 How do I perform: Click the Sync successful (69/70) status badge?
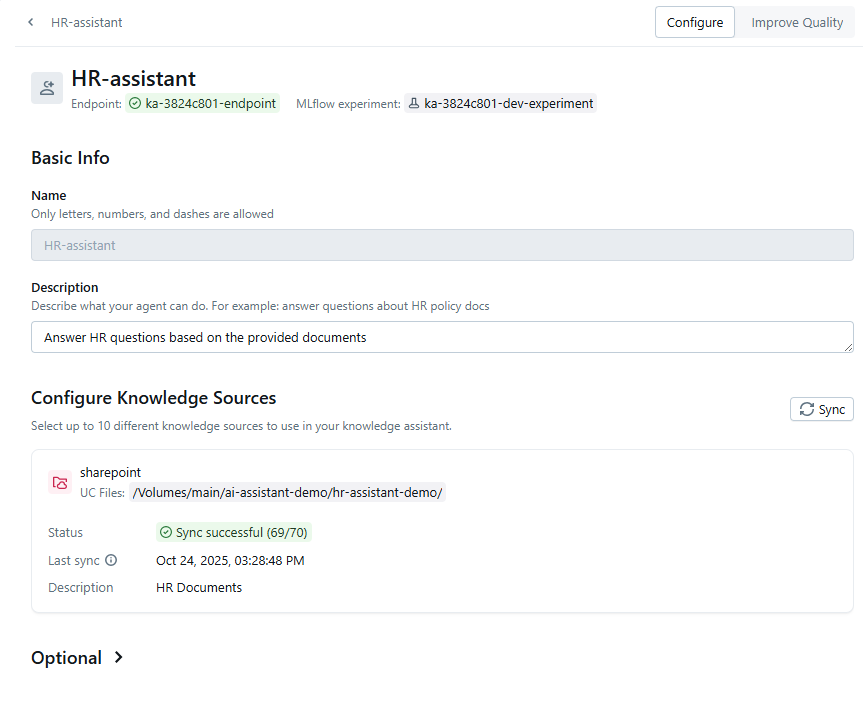[x=233, y=532]
